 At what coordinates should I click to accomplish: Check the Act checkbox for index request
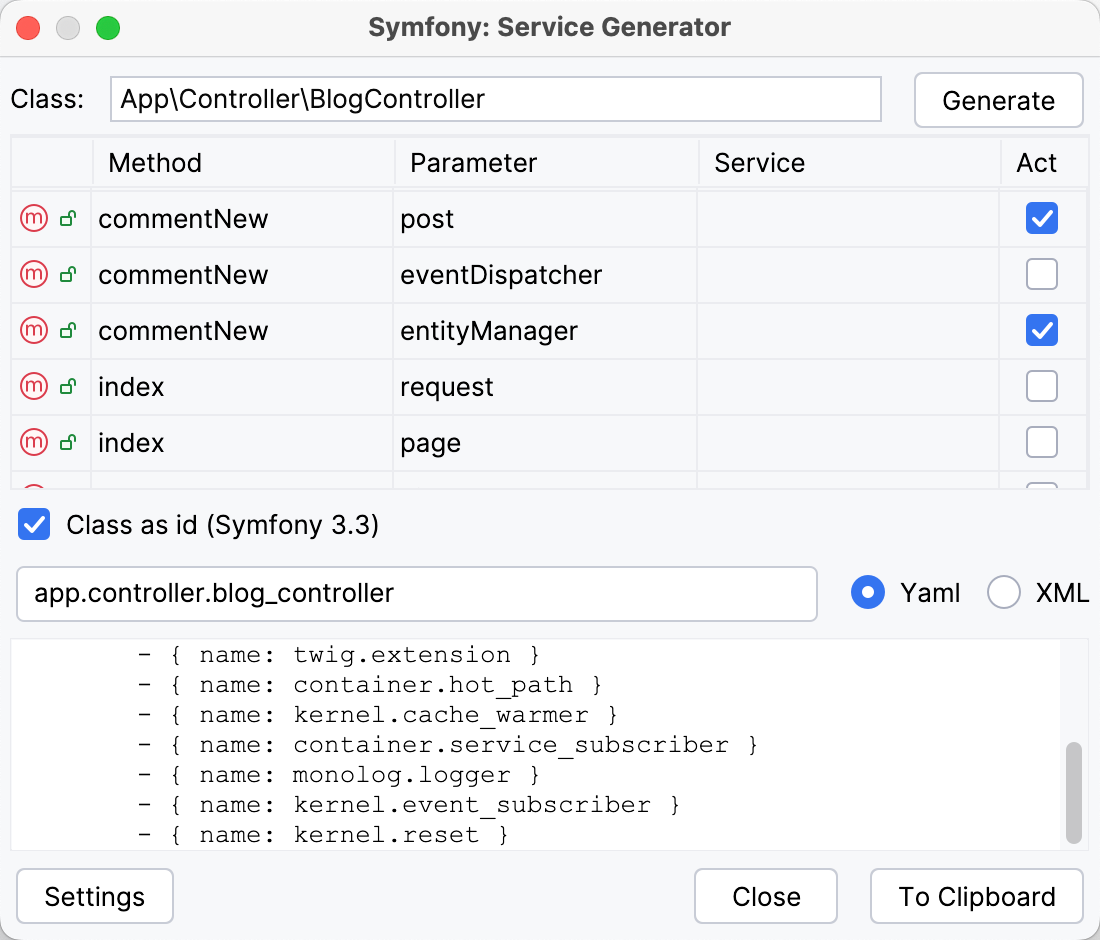[1041, 386]
